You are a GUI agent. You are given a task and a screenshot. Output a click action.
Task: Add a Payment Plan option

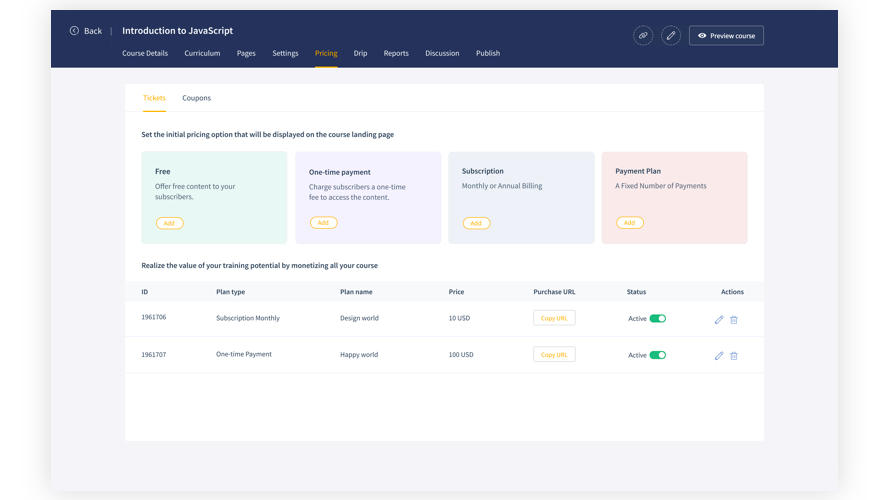(629, 223)
